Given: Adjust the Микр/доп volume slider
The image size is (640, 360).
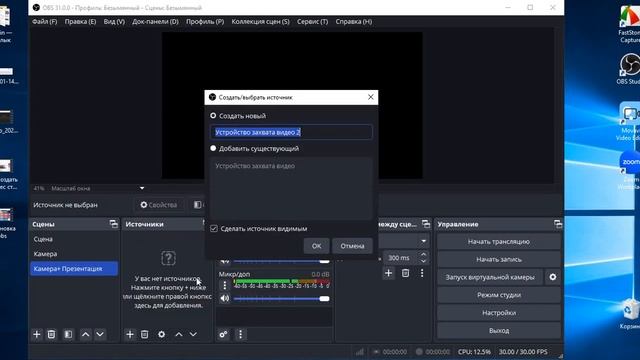Looking at the screenshot, I should coord(281,298).
